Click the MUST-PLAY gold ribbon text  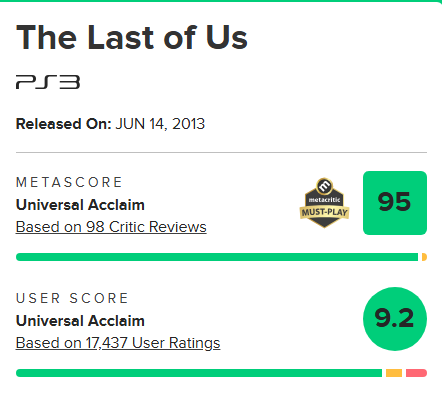coord(324,212)
